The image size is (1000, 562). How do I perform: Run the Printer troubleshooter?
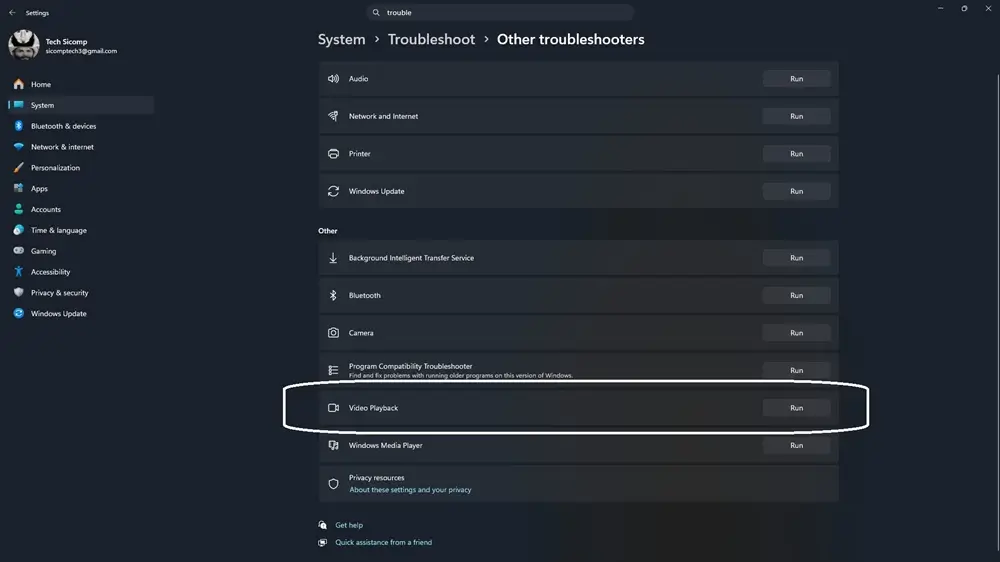click(x=797, y=154)
